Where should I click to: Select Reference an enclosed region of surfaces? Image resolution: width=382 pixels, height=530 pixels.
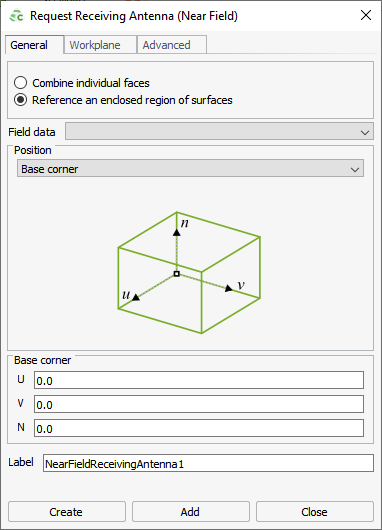click(x=20, y=100)
